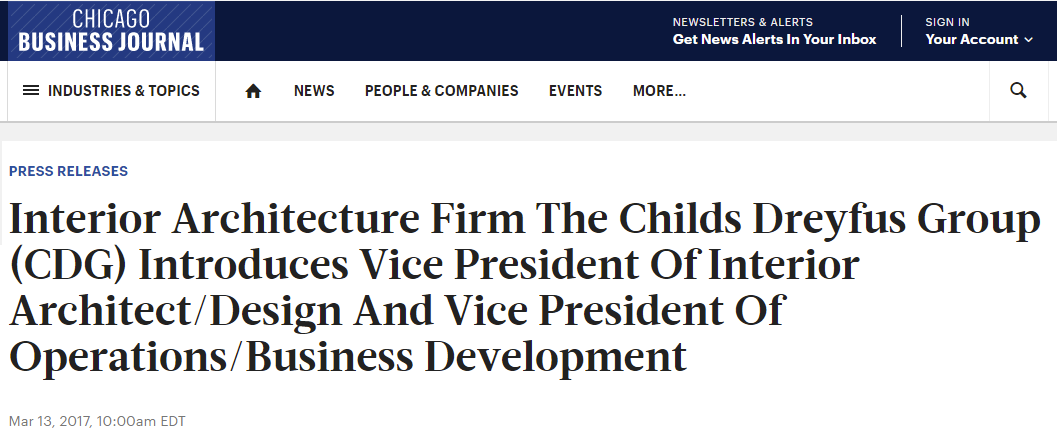
Task: Open People & Companies section
Action: pyautogui.click(x=442, y=90)
